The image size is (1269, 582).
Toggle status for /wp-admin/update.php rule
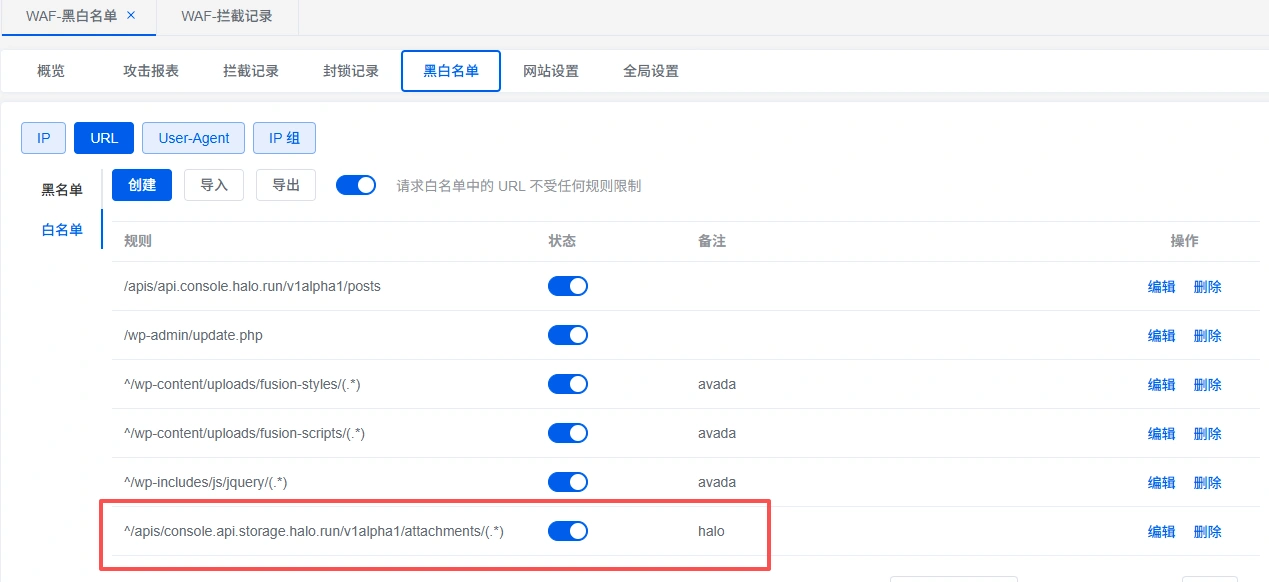(568, 335)
